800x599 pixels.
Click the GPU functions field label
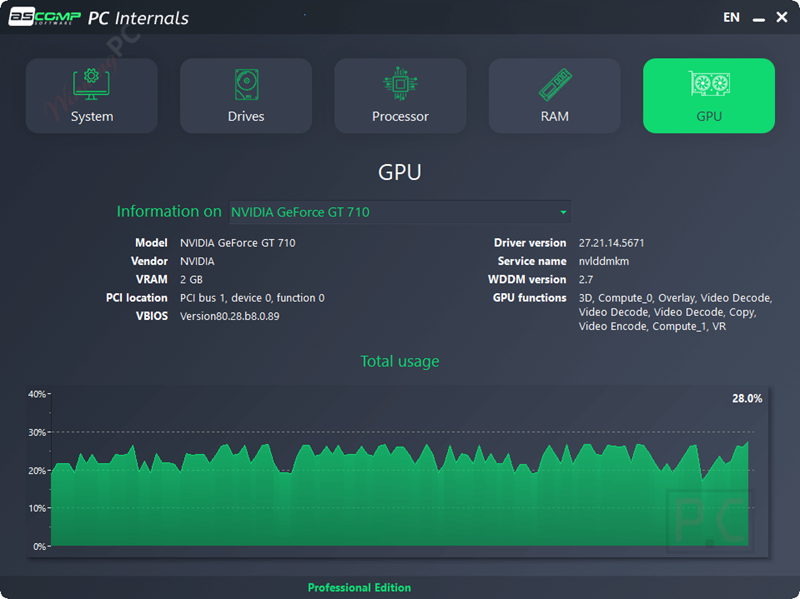[530, 298]
